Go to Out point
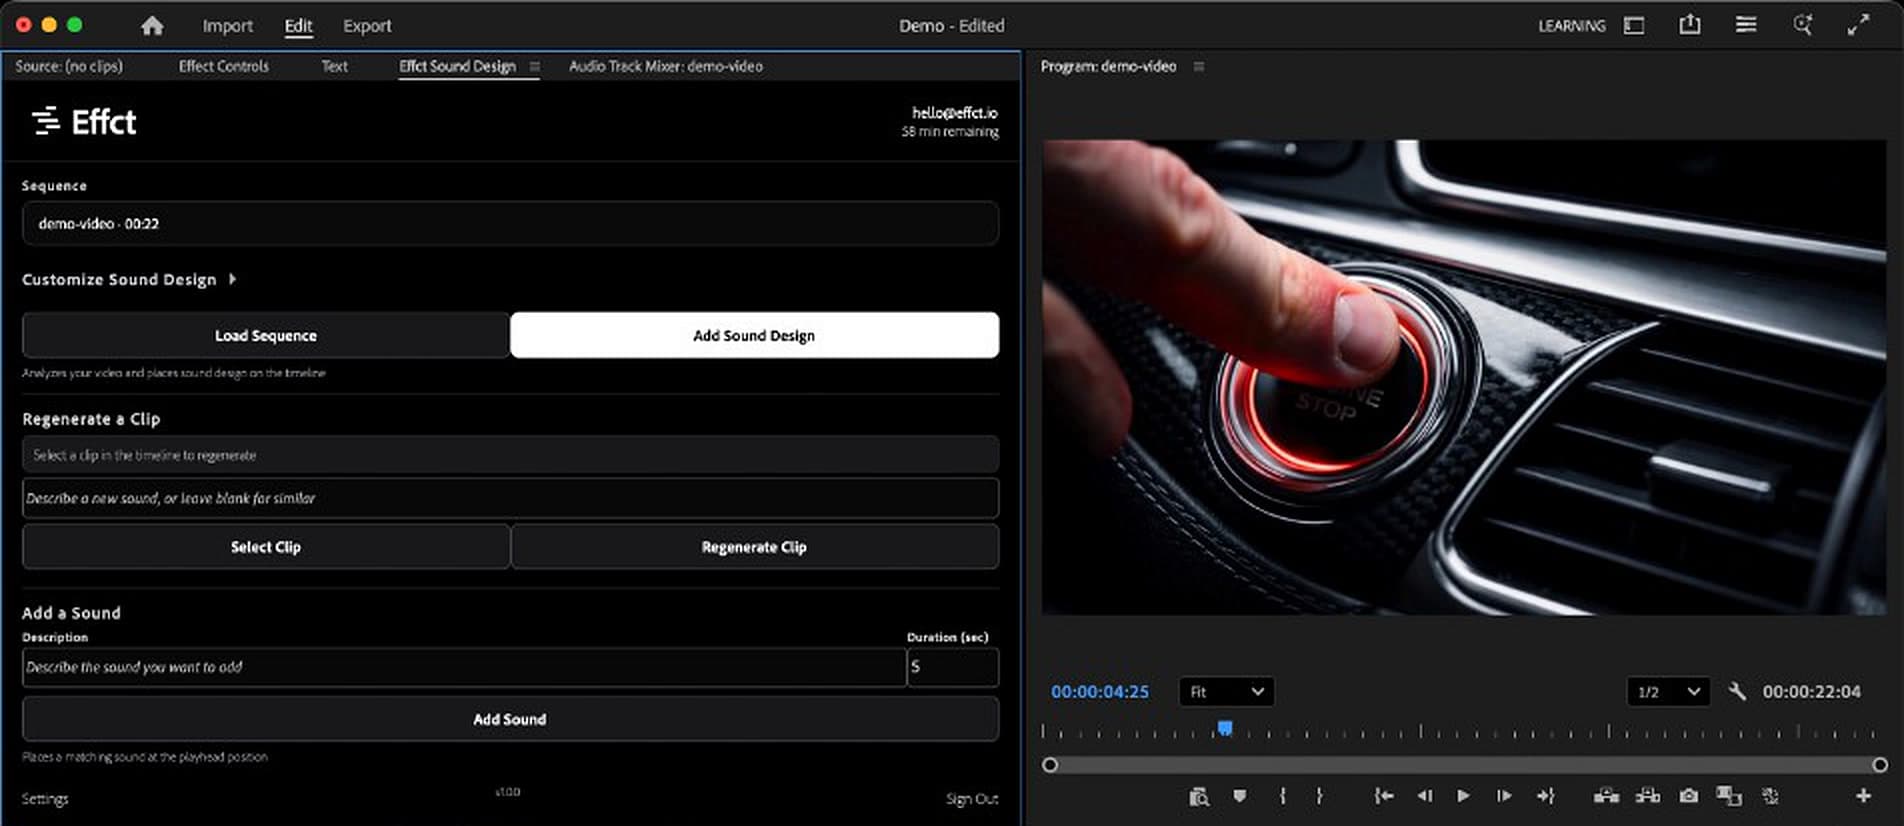1904x826 pixels. click(x=1546, y=796)
